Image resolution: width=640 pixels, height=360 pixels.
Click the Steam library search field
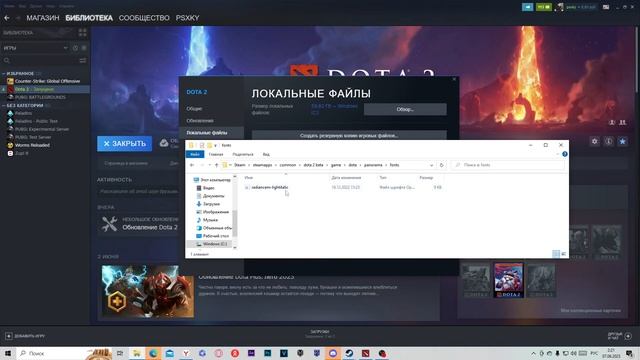tap(40, 60)
